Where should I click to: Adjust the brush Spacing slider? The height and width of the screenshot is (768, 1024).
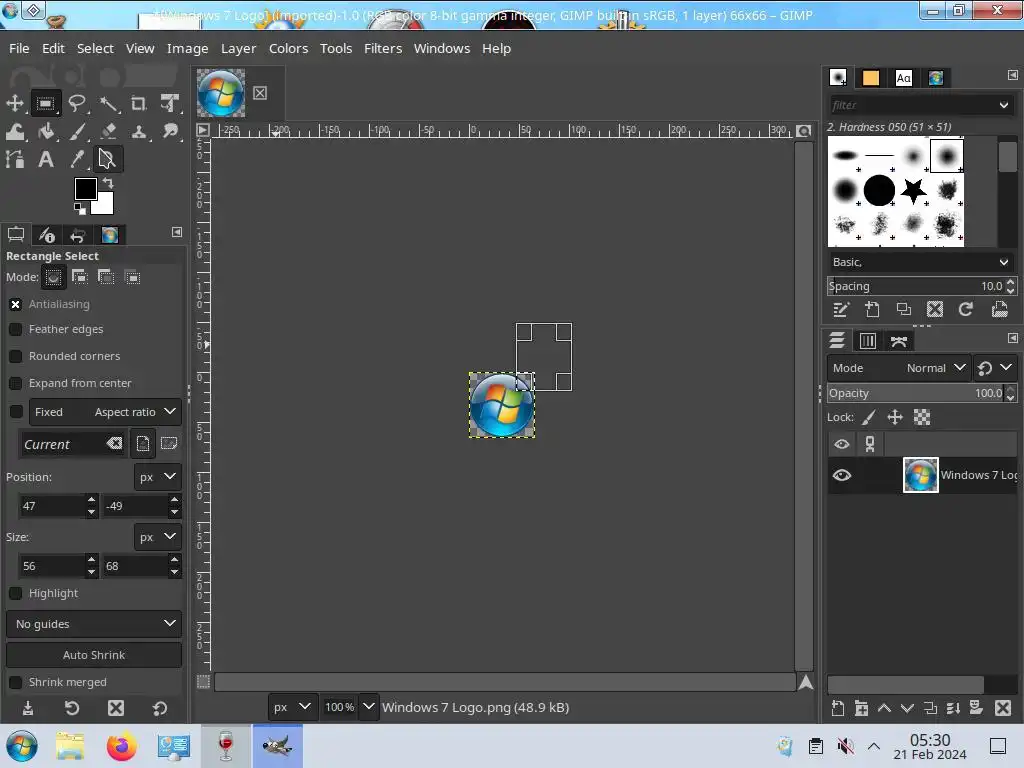916,286
